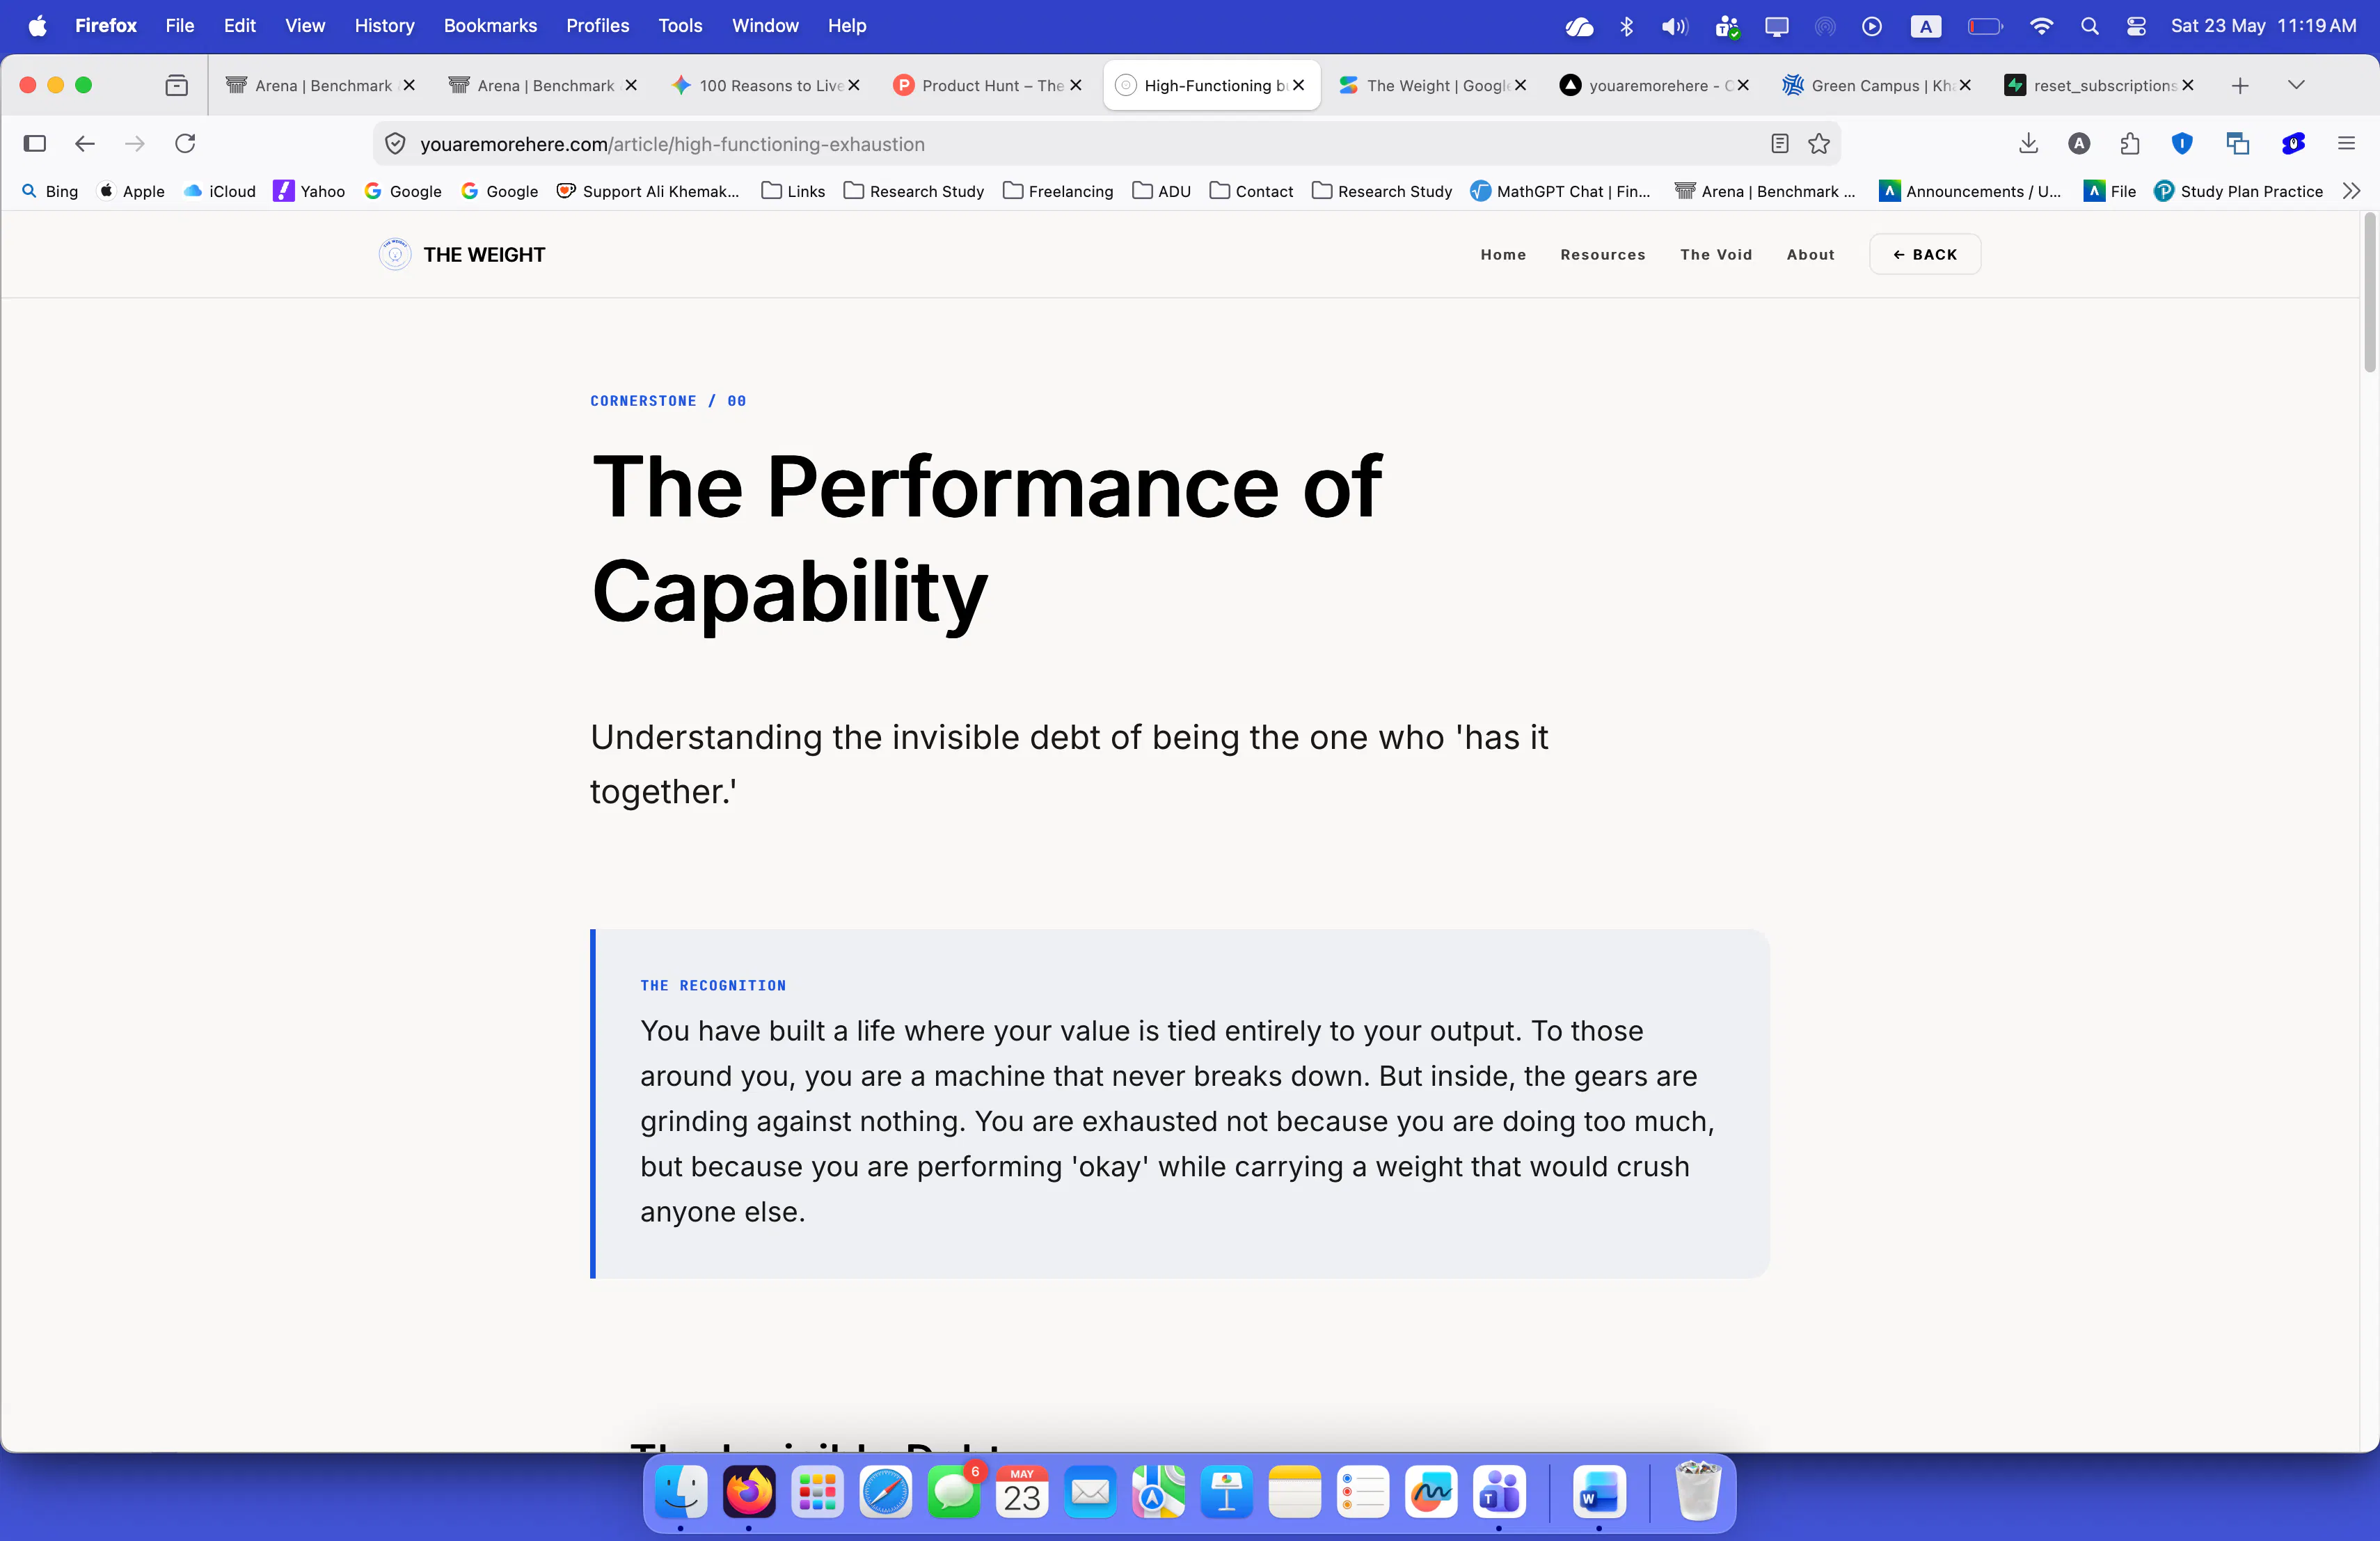The height and width of the screenshot is (1541, 2380).
Task: Toggle the Firefox sidebar icon
Action: point(35,144)
